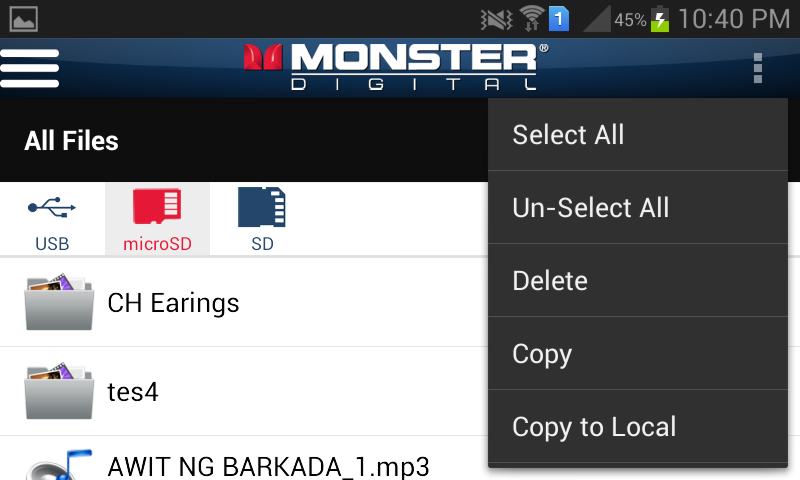Open the tes4 folder name
This screenshot has height=480, width=800.
(x=133, y=392)
